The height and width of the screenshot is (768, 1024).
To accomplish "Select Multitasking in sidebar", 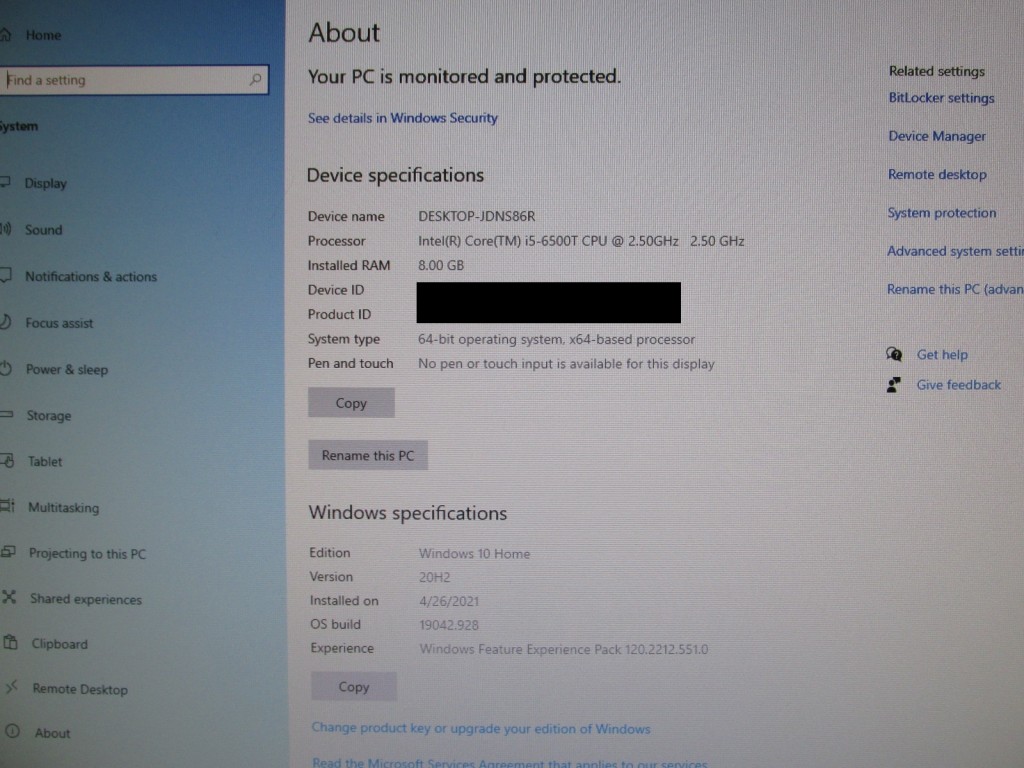I will tap(63, 507).
